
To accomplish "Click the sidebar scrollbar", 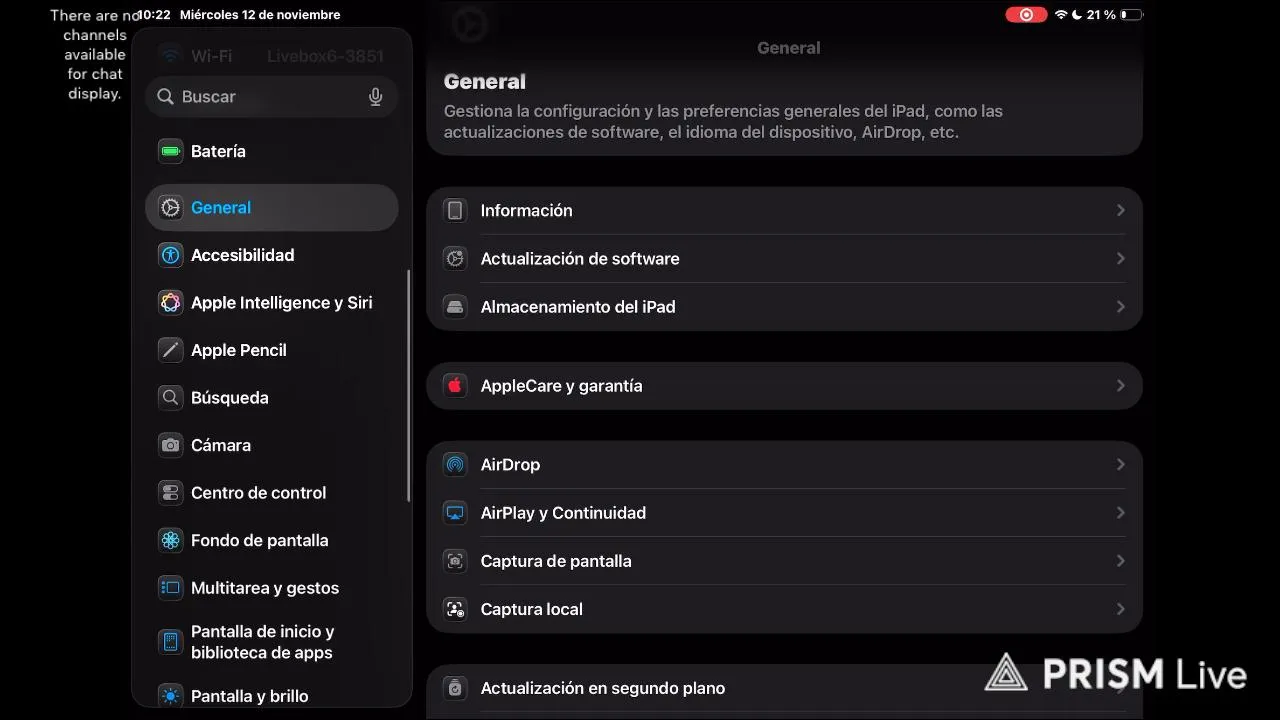I will (x=408, y=386).
